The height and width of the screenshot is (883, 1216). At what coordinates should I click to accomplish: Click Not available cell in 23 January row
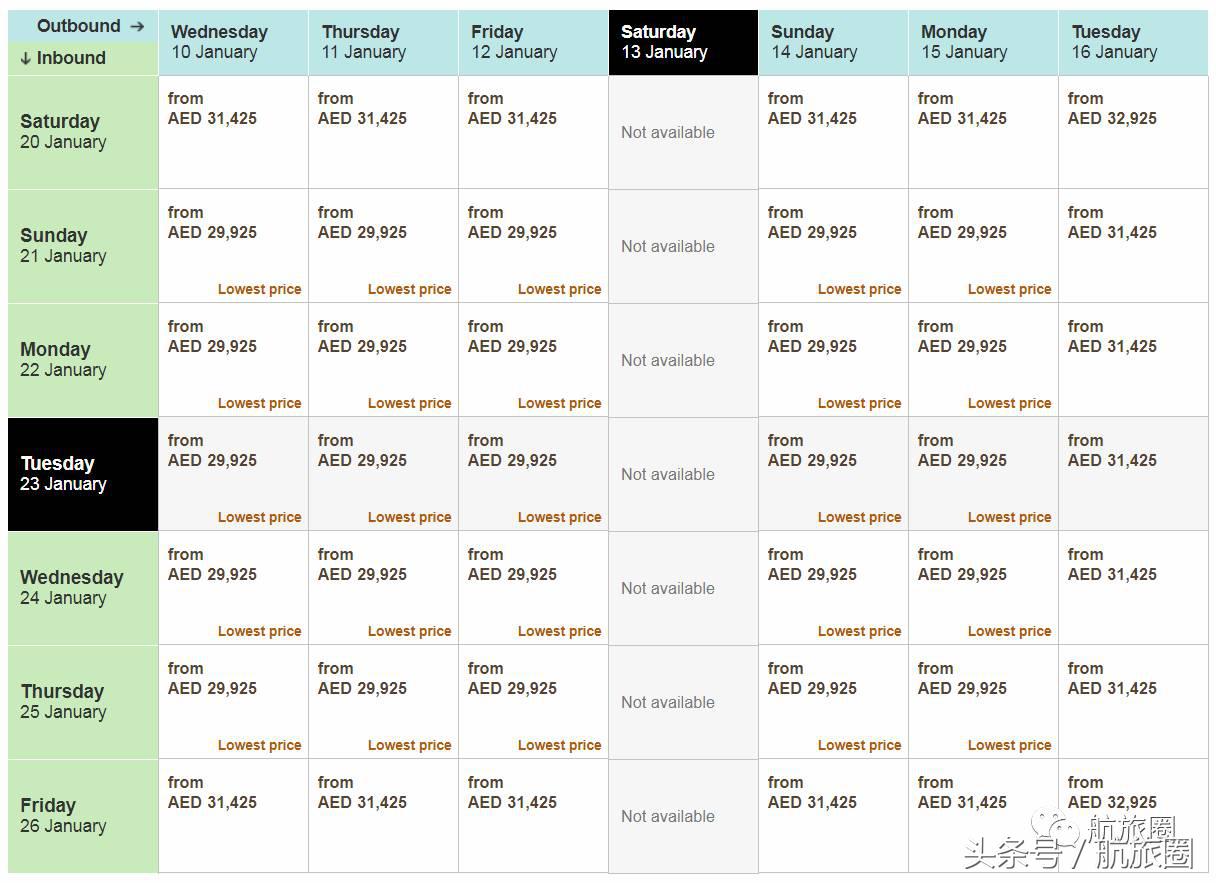pos(668,474)
